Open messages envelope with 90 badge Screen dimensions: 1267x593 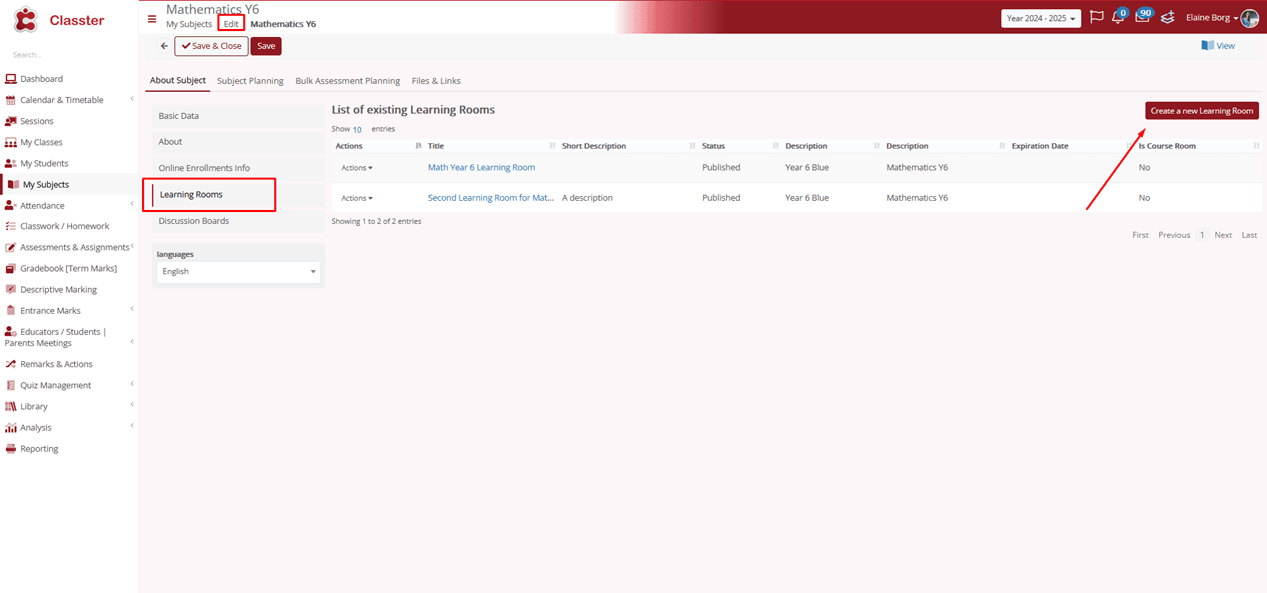(x=1143, y=17)
